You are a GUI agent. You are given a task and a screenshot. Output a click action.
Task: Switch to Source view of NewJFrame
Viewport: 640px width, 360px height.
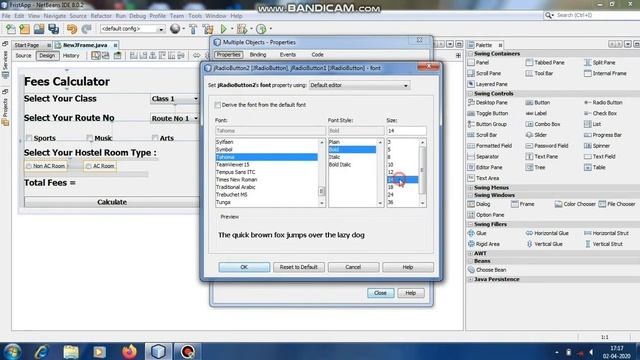tap(23, 56)
